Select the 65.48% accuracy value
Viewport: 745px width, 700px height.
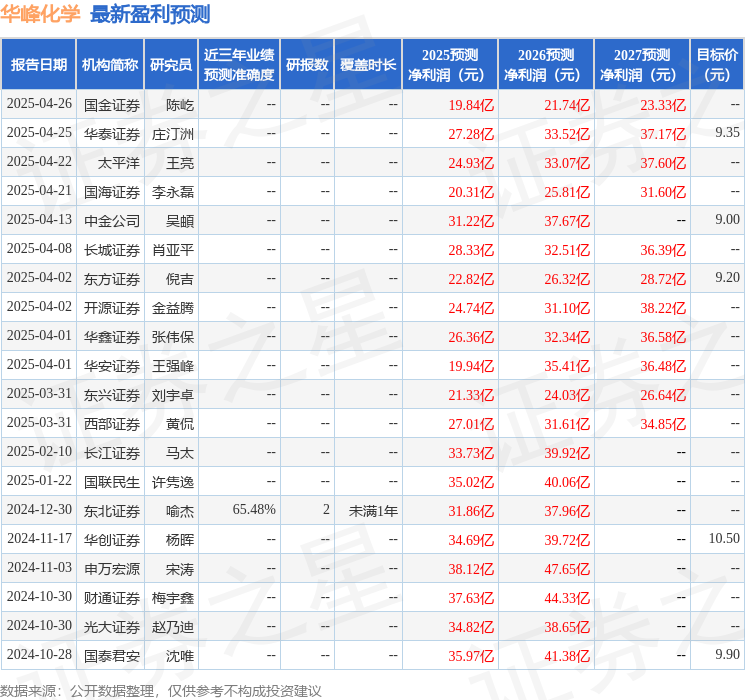(x=254, y=509)
